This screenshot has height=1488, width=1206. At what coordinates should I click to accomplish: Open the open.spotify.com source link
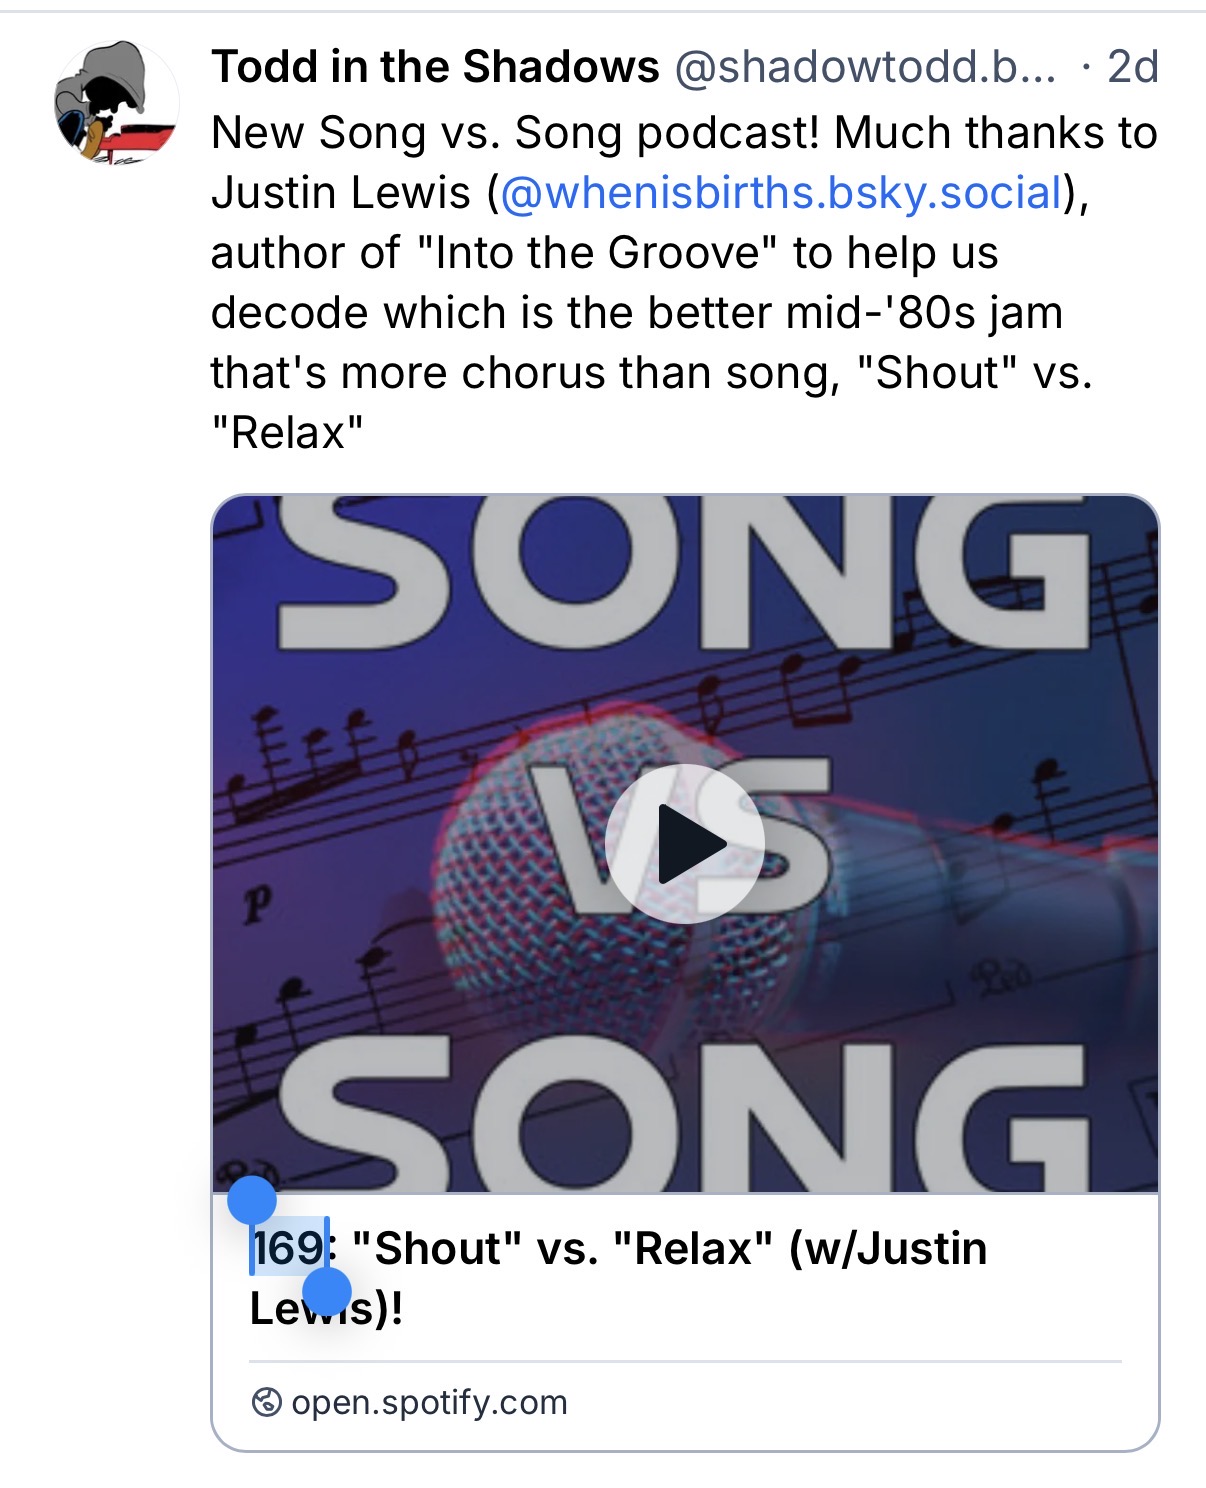(429, 1402)
